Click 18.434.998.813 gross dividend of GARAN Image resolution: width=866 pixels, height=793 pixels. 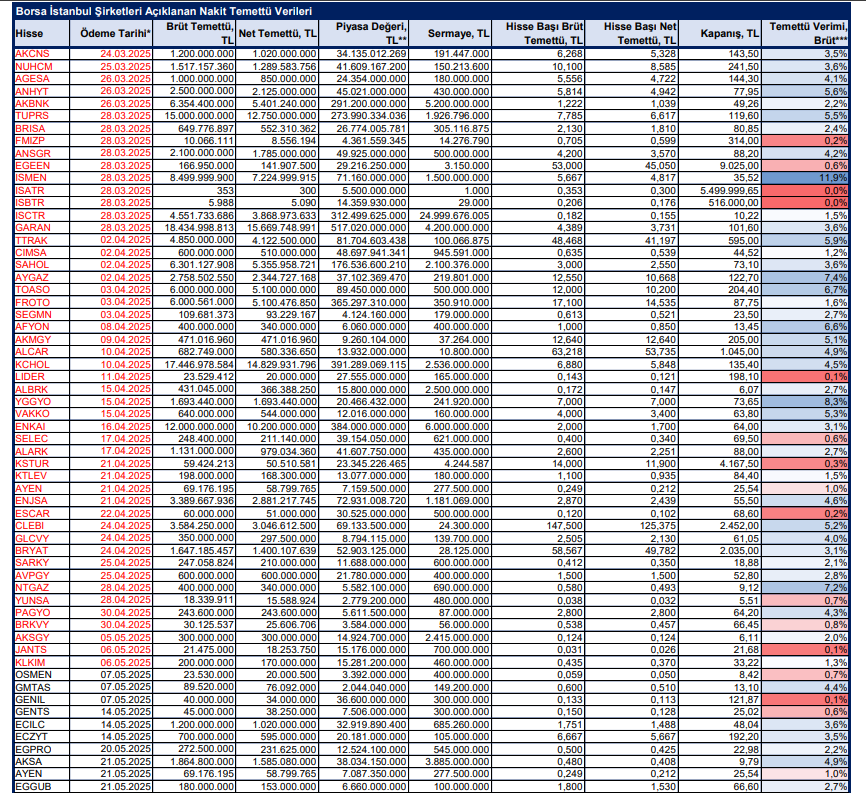(199, 228)
